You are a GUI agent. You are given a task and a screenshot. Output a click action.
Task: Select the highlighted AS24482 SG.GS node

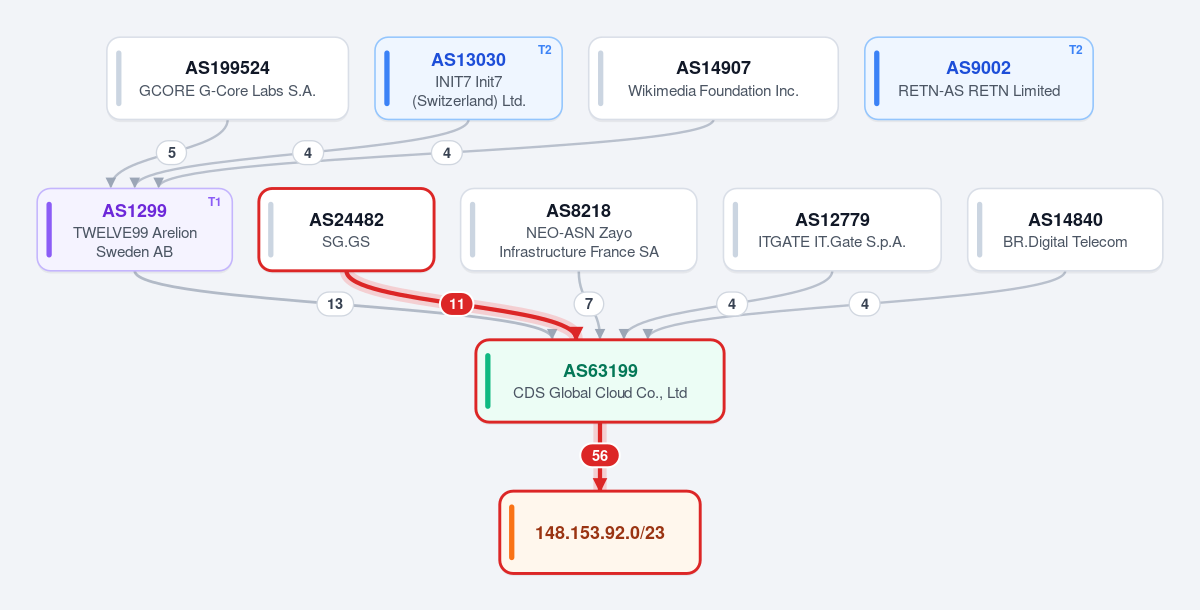346,229
